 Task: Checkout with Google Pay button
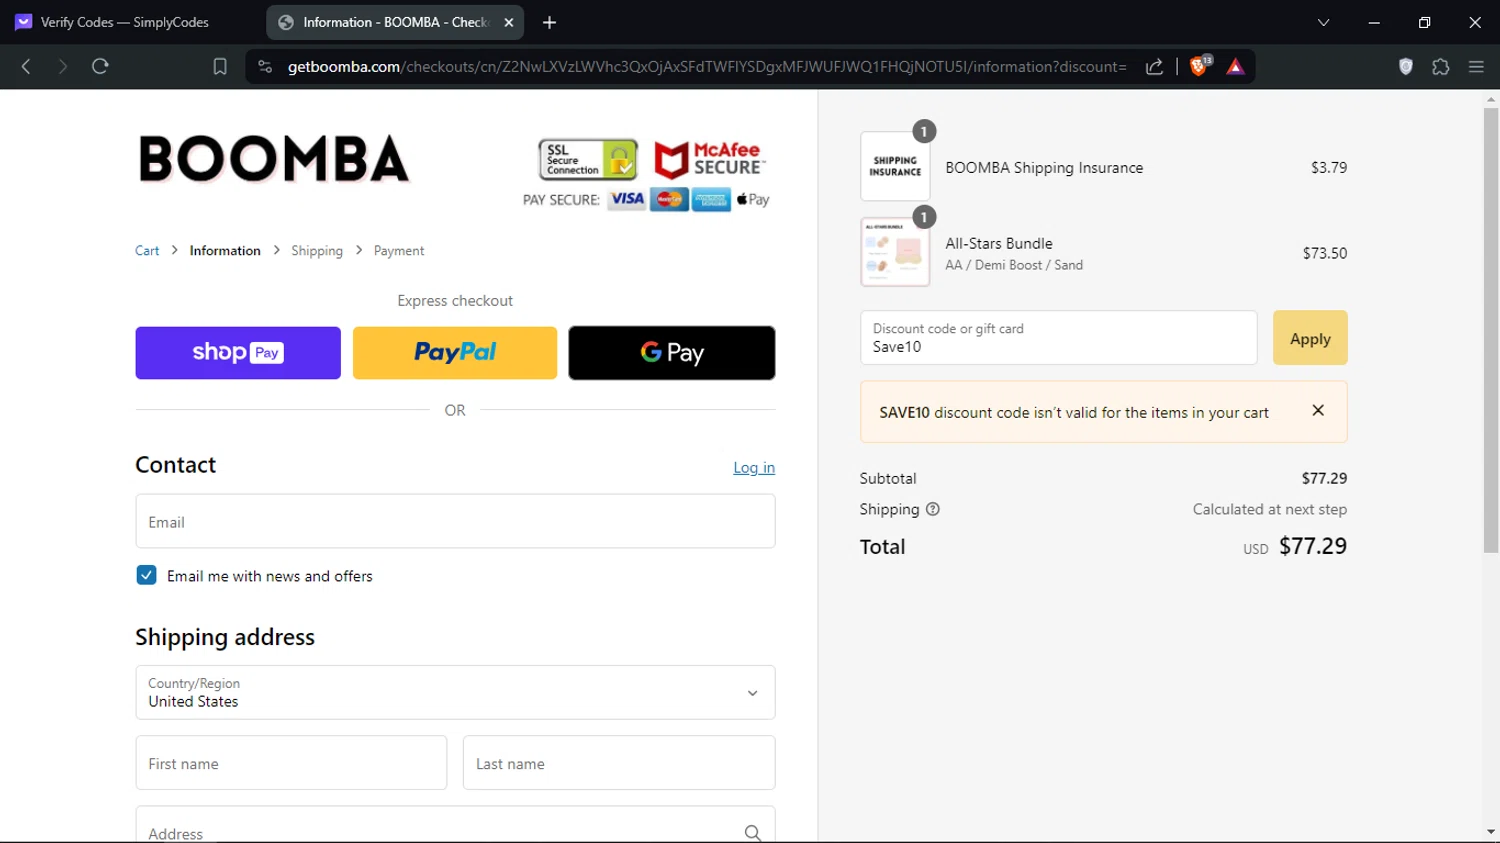click(672, 353)
